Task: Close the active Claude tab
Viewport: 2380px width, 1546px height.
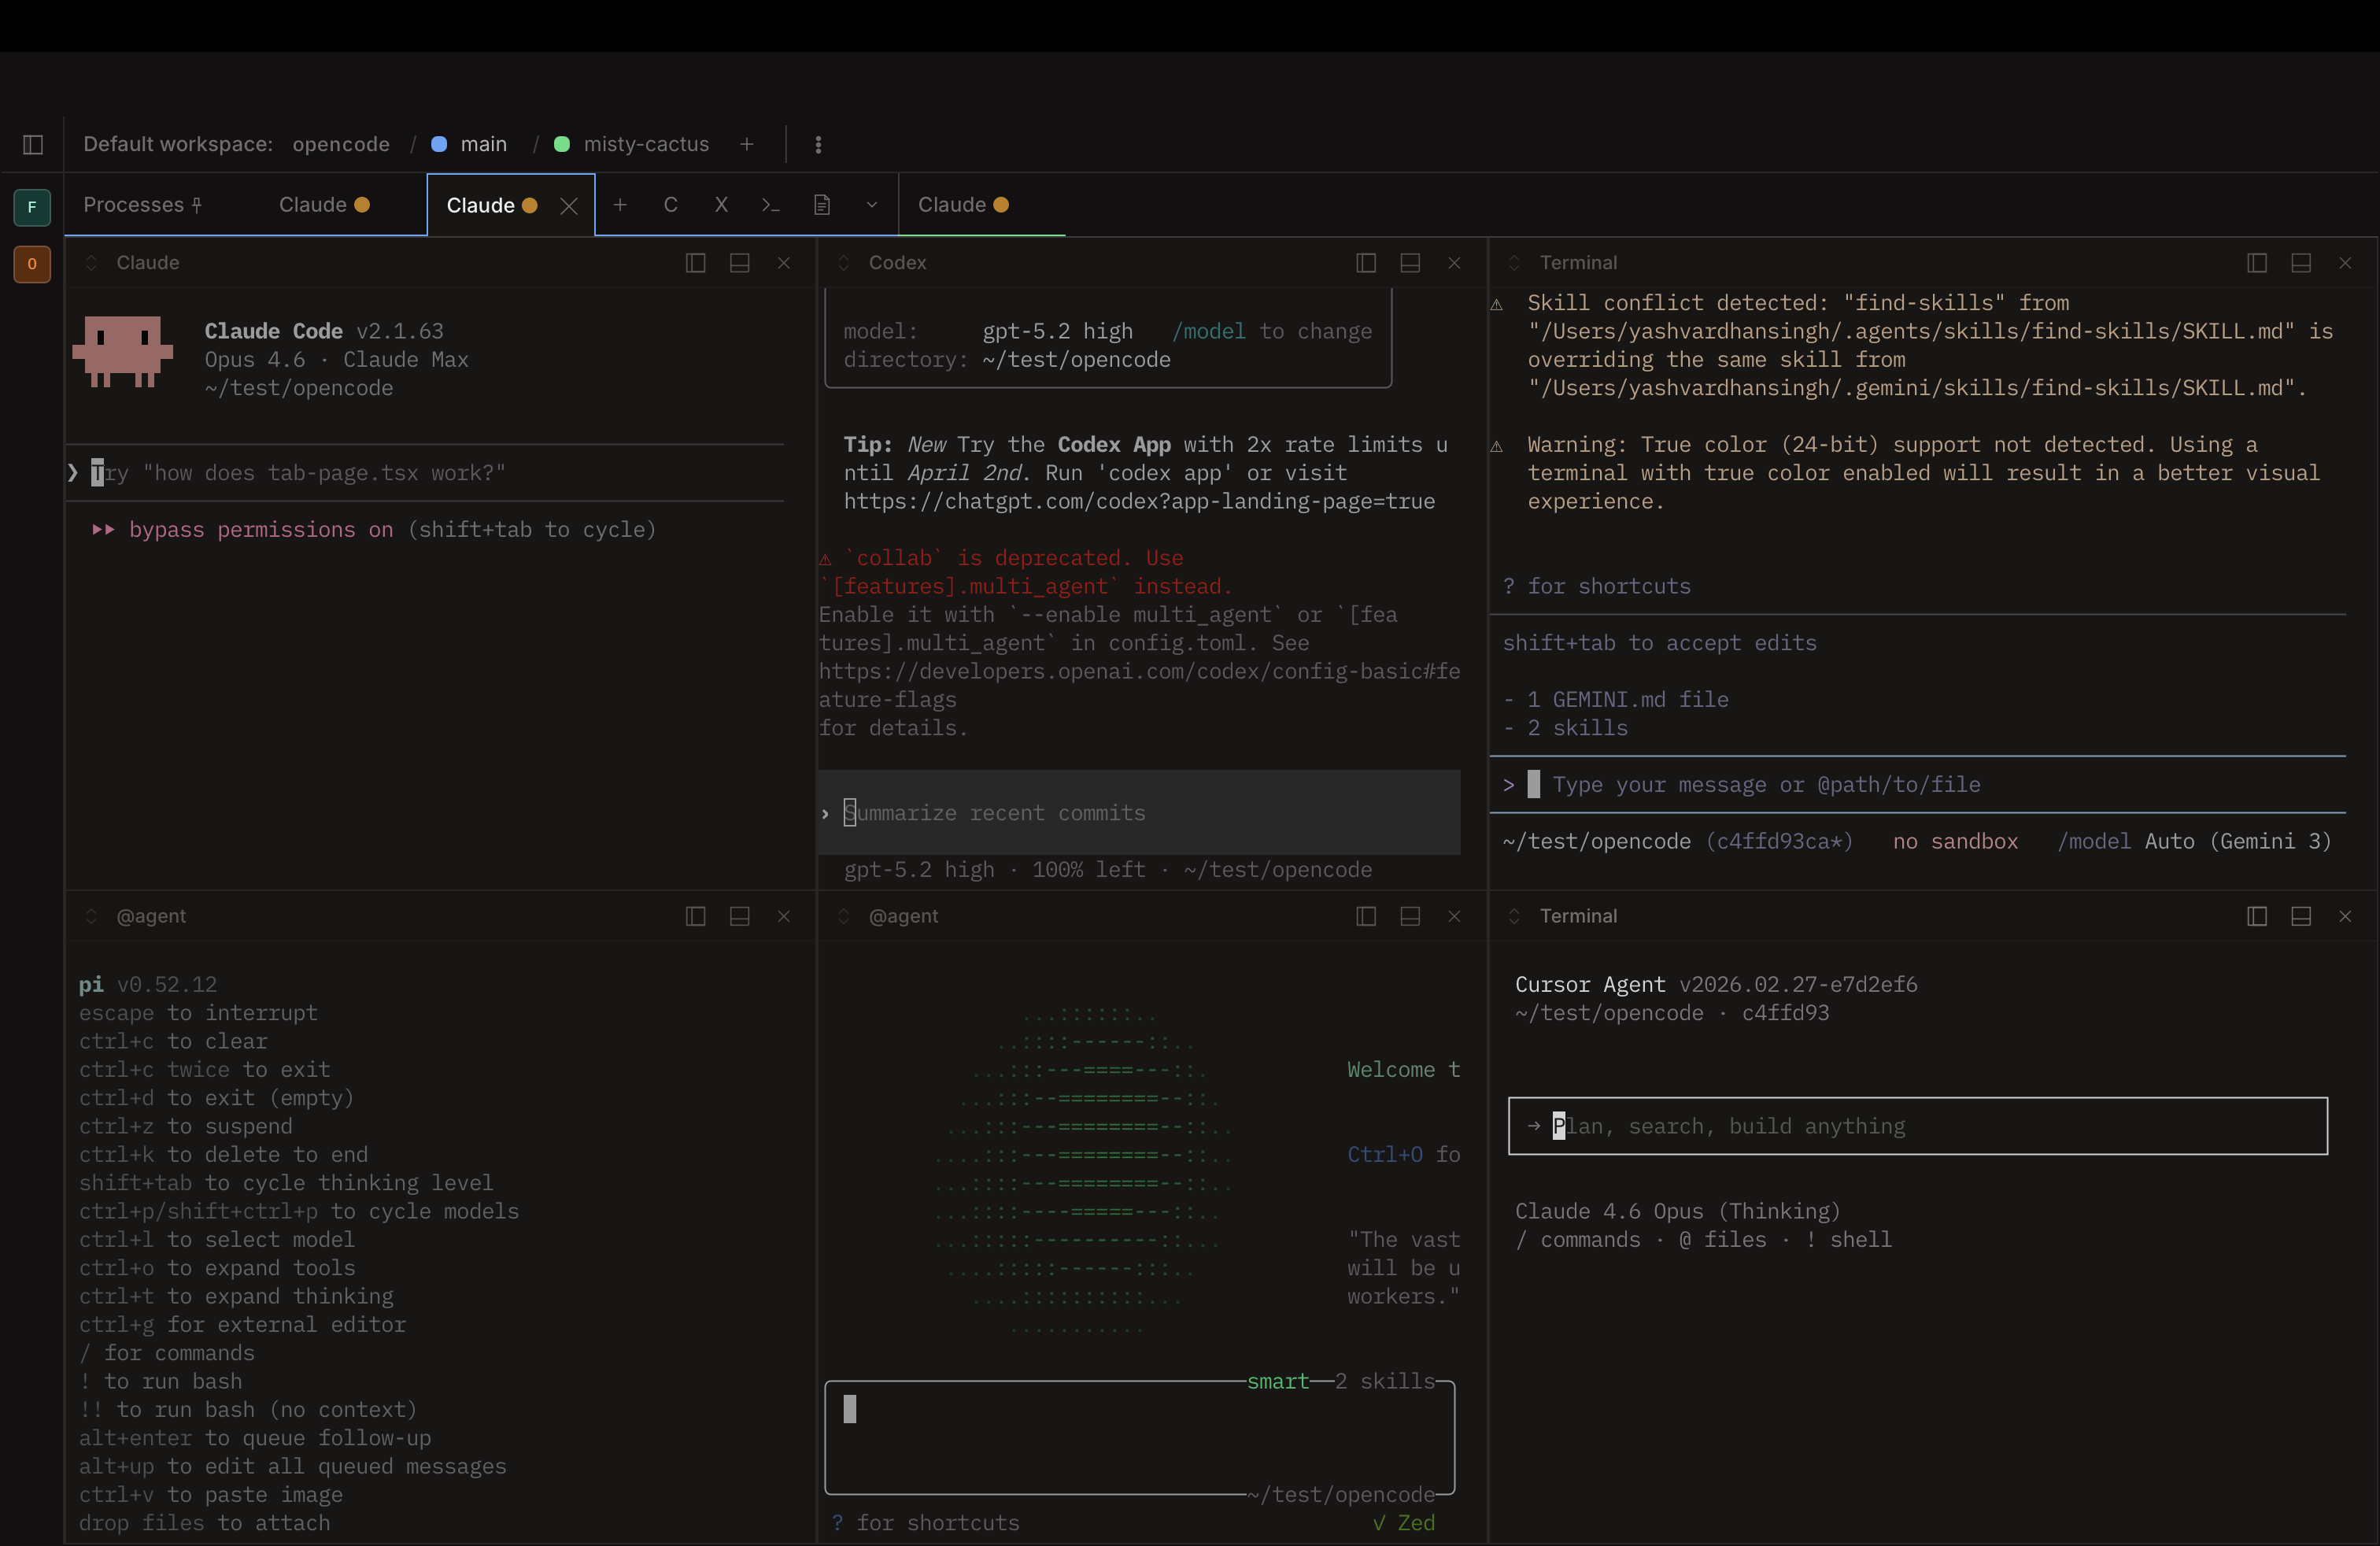Action: point(568,205)
